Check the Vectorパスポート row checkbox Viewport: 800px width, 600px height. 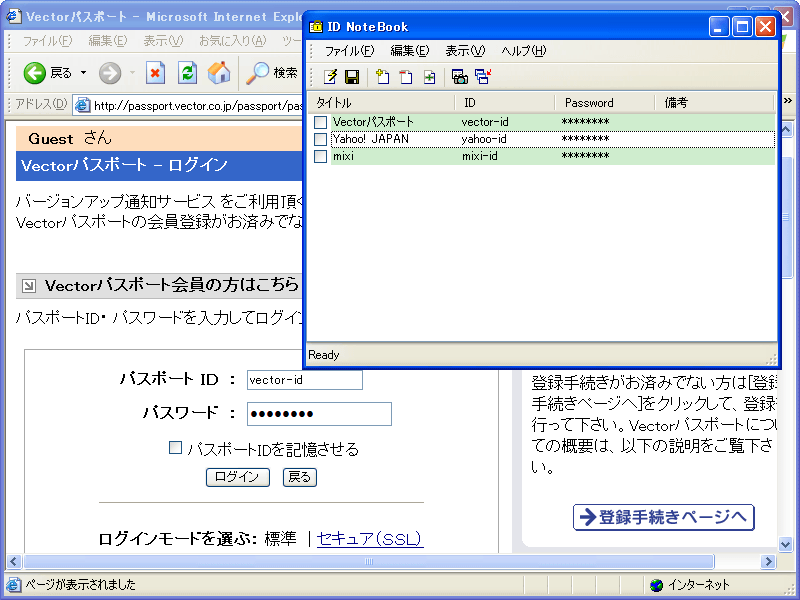[320, 122]
